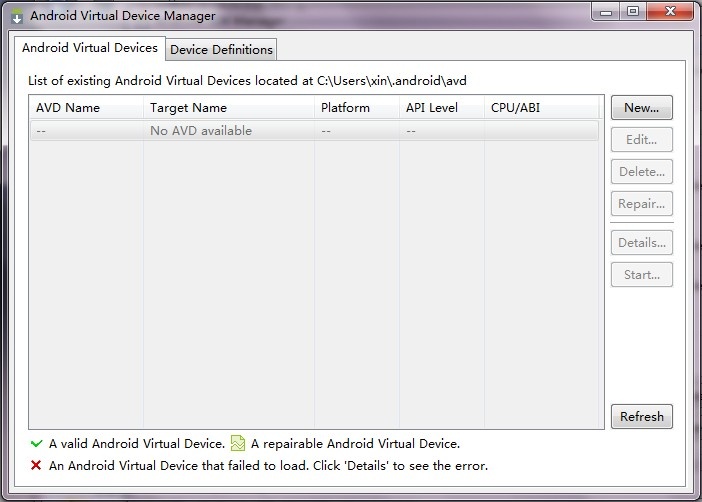Click the Details... button
This screenshot has width=702, height=502.
[641, 242]
